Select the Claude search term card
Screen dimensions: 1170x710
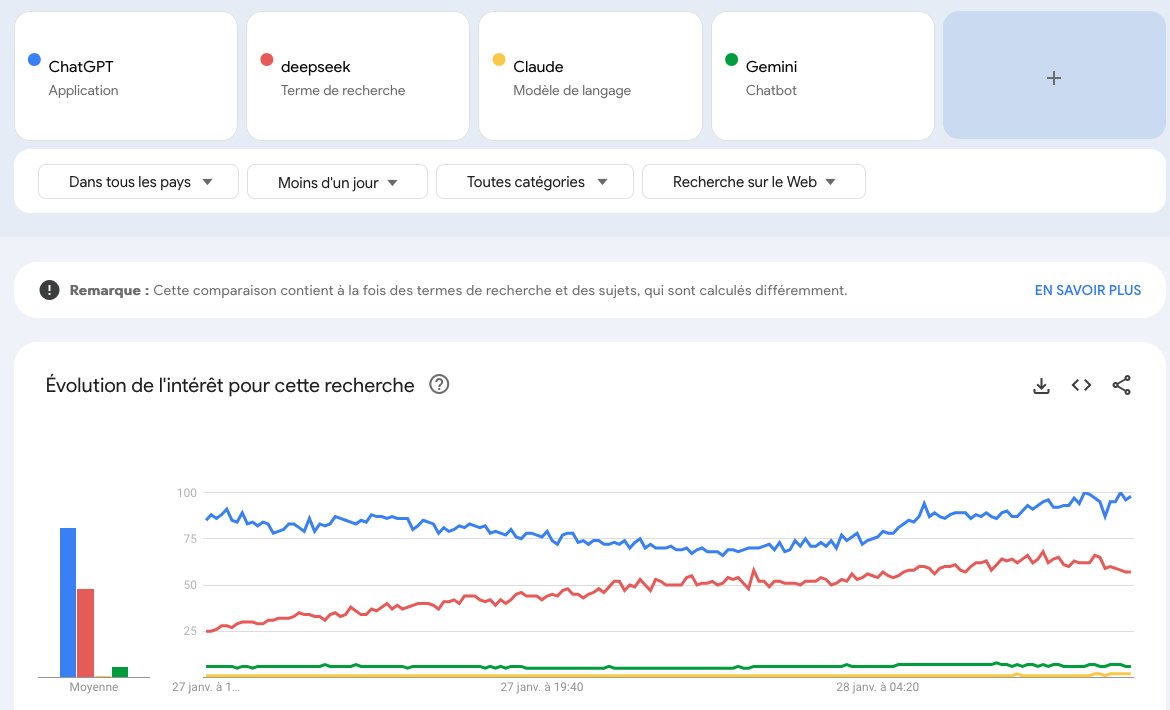point(590,75)
